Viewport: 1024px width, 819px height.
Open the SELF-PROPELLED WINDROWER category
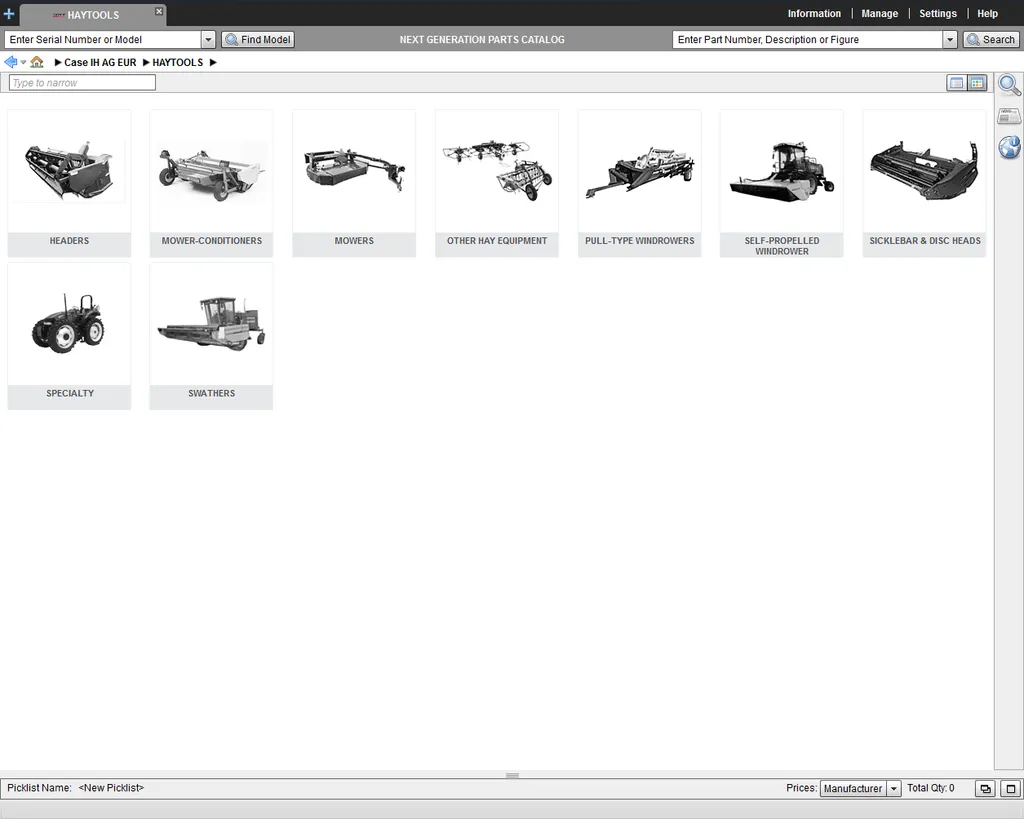pyautogui.click(x=782, y=183)
